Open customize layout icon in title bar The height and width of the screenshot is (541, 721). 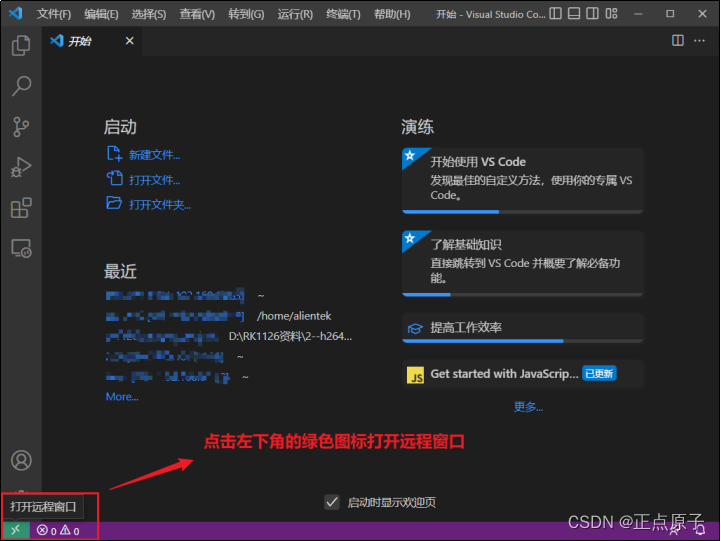coord(612,14)
